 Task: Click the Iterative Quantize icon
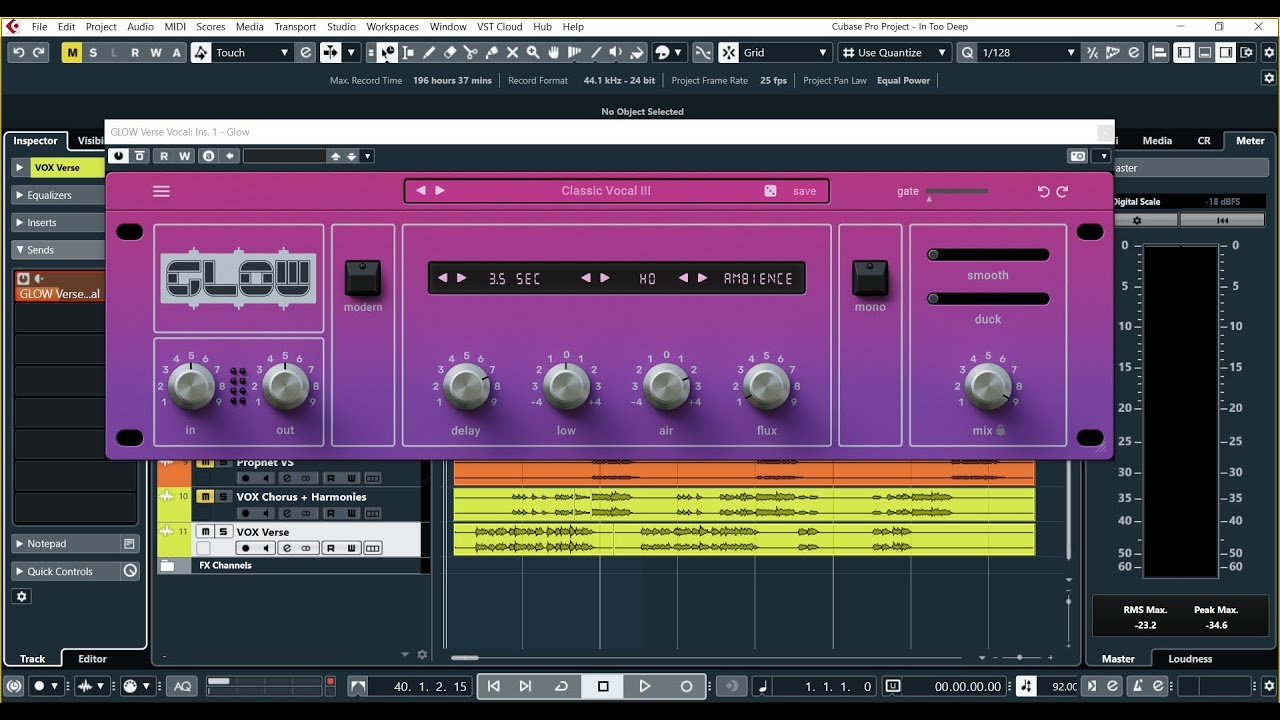pos(1092,52)
